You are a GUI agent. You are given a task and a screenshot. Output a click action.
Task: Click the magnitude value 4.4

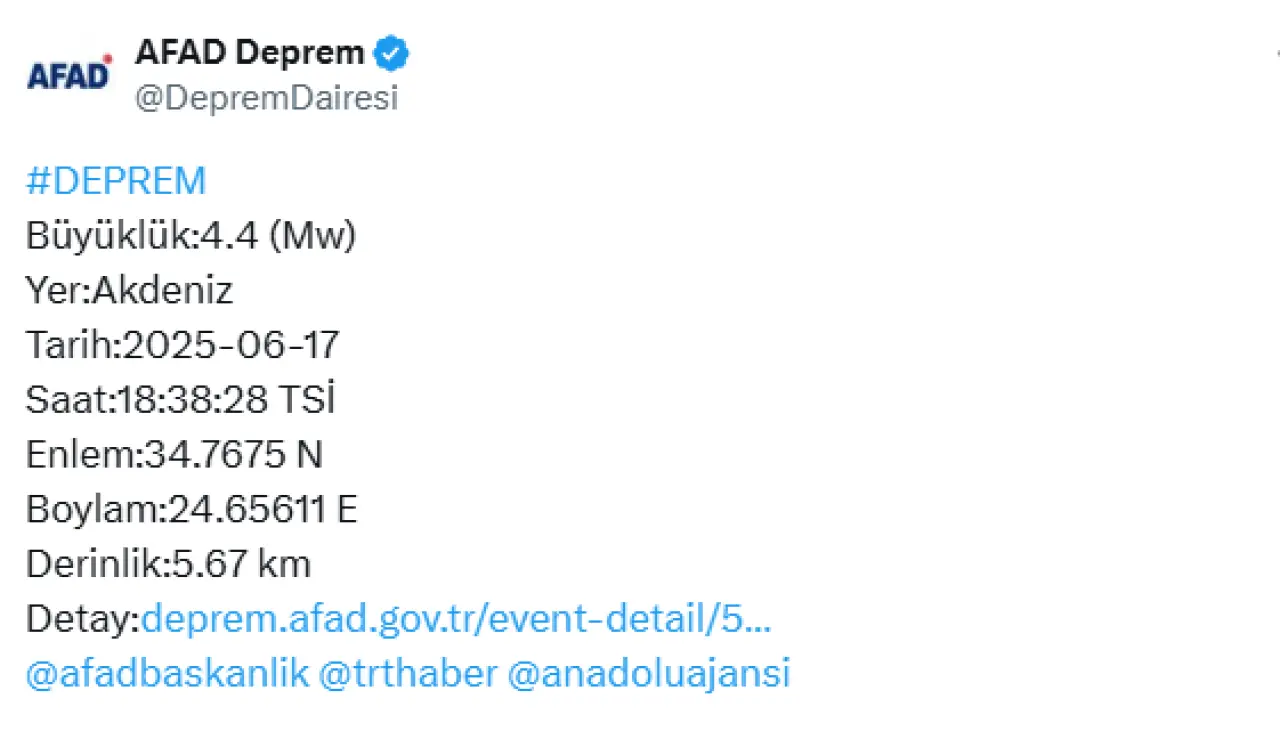click(x=231, y=236)
